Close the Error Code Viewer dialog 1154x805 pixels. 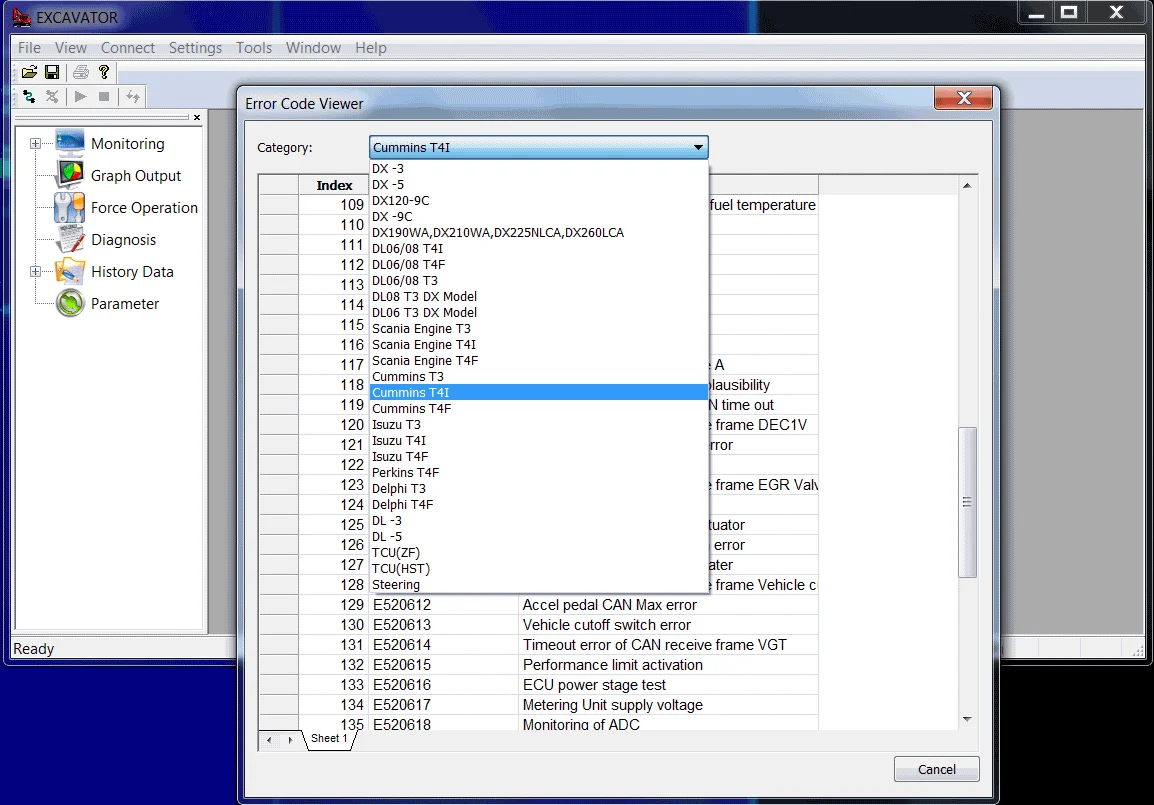click(x=964, y=98)
